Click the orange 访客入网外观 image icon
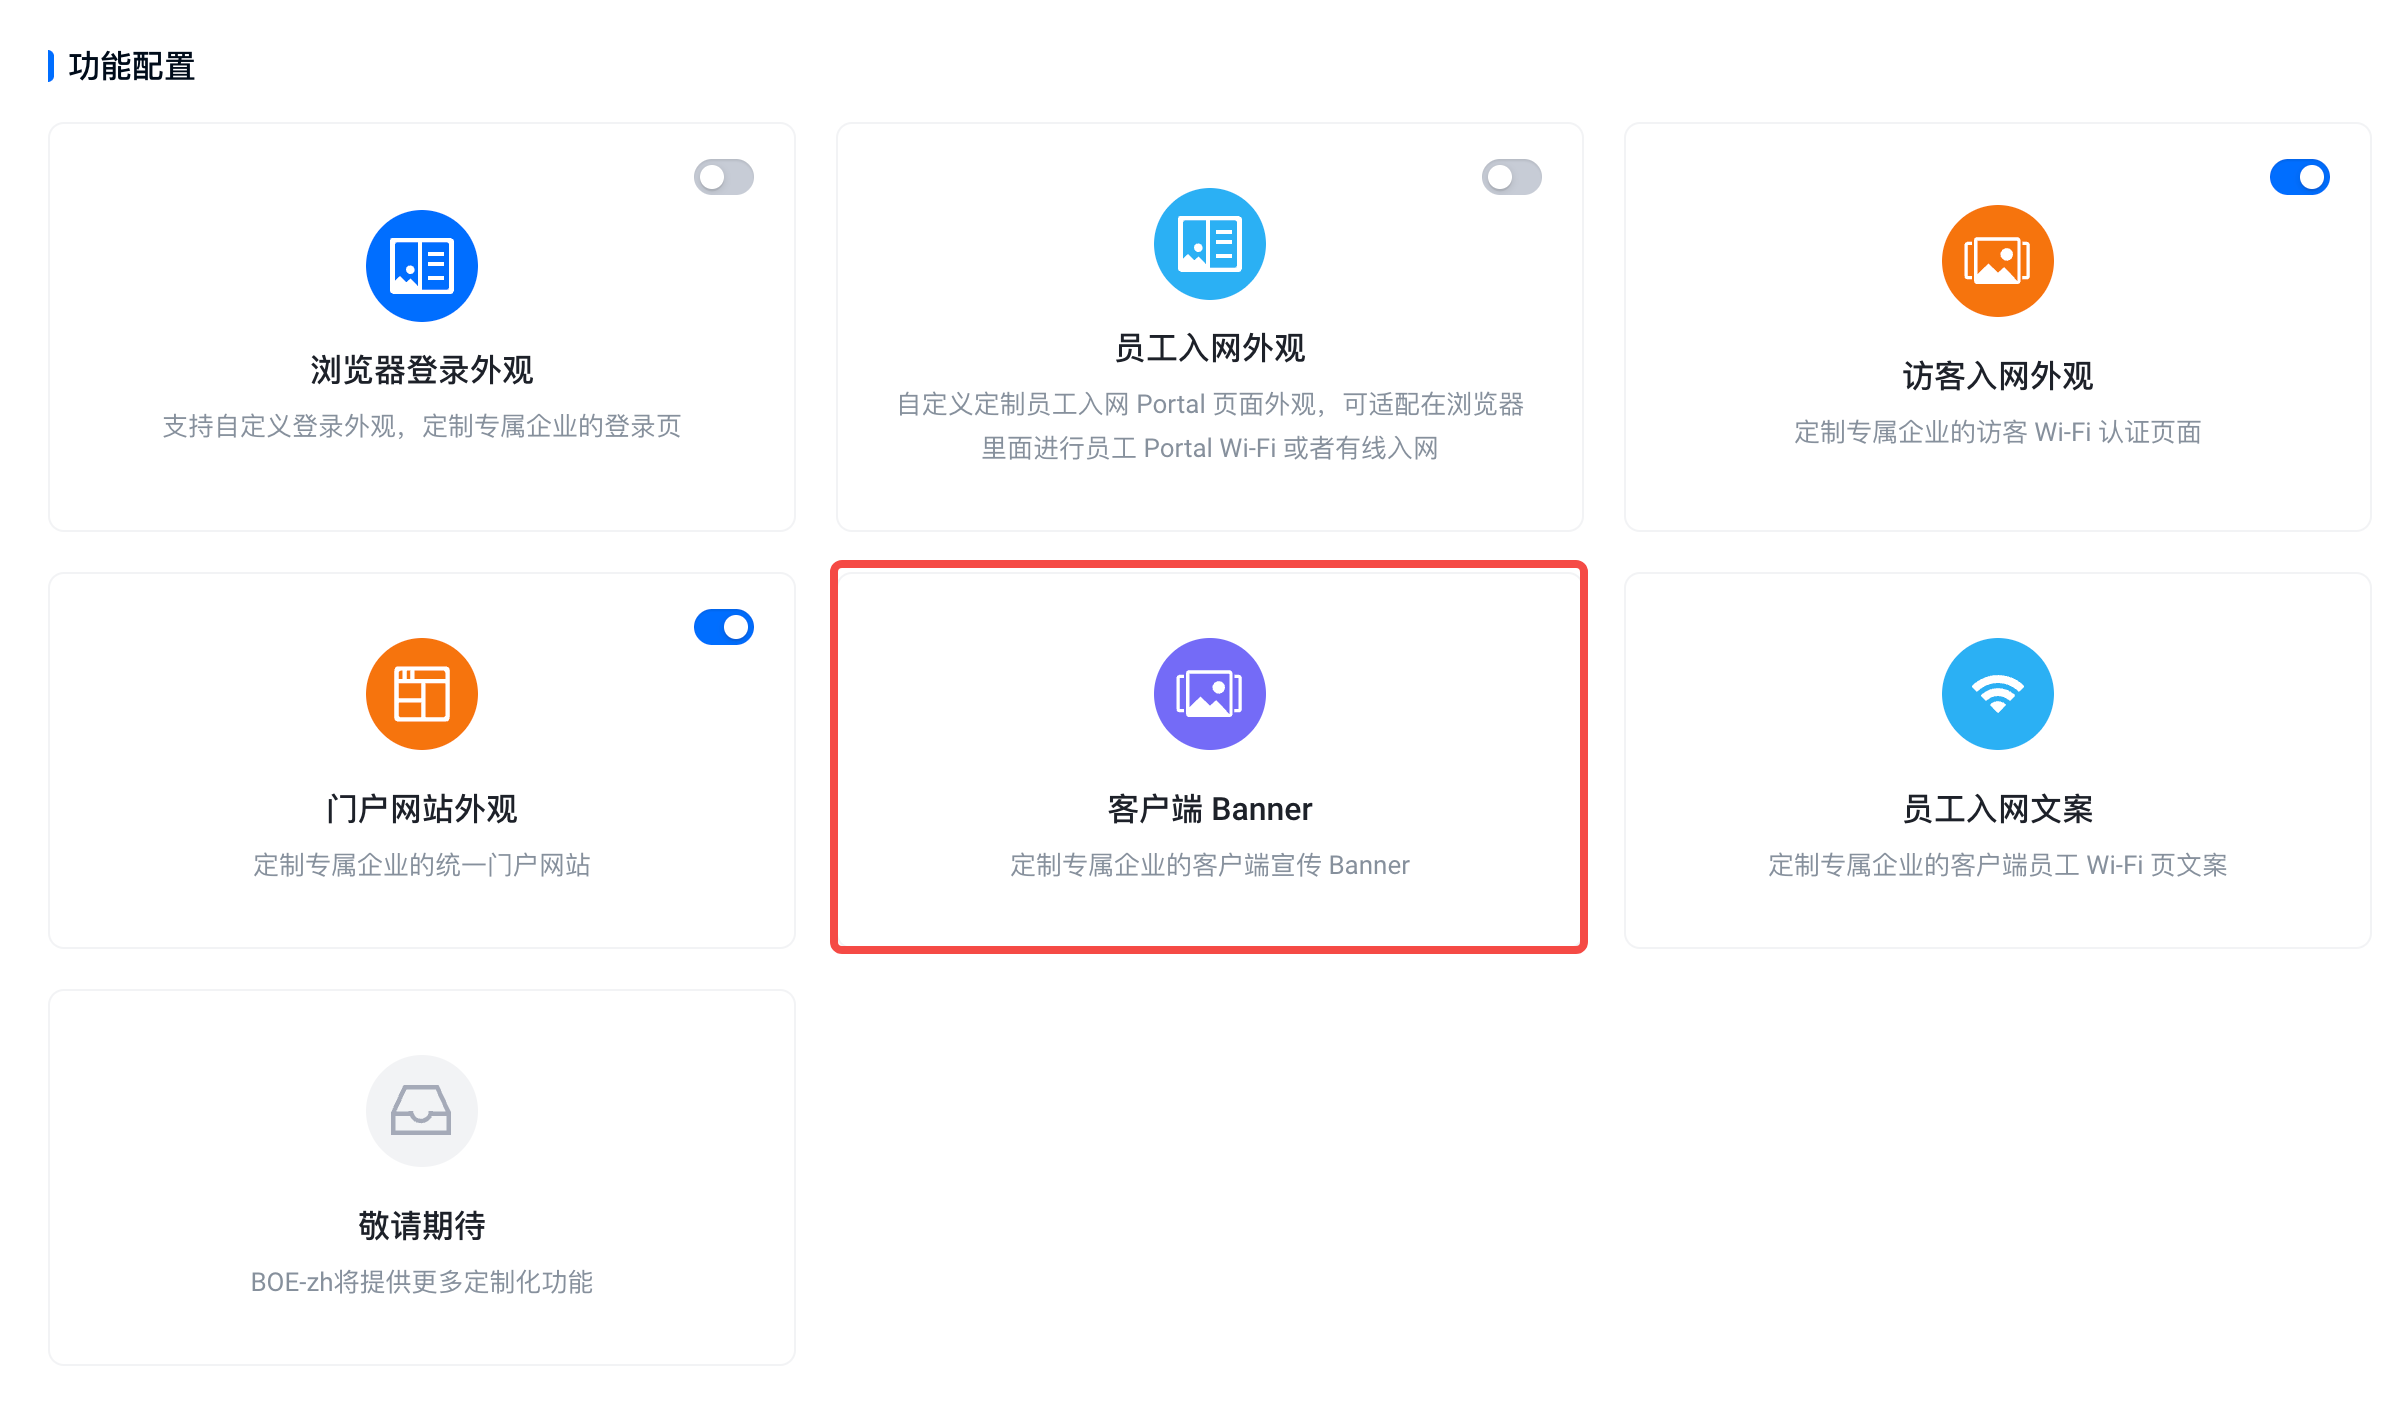The image size is (2408, 1424). tap(1997, 261)
